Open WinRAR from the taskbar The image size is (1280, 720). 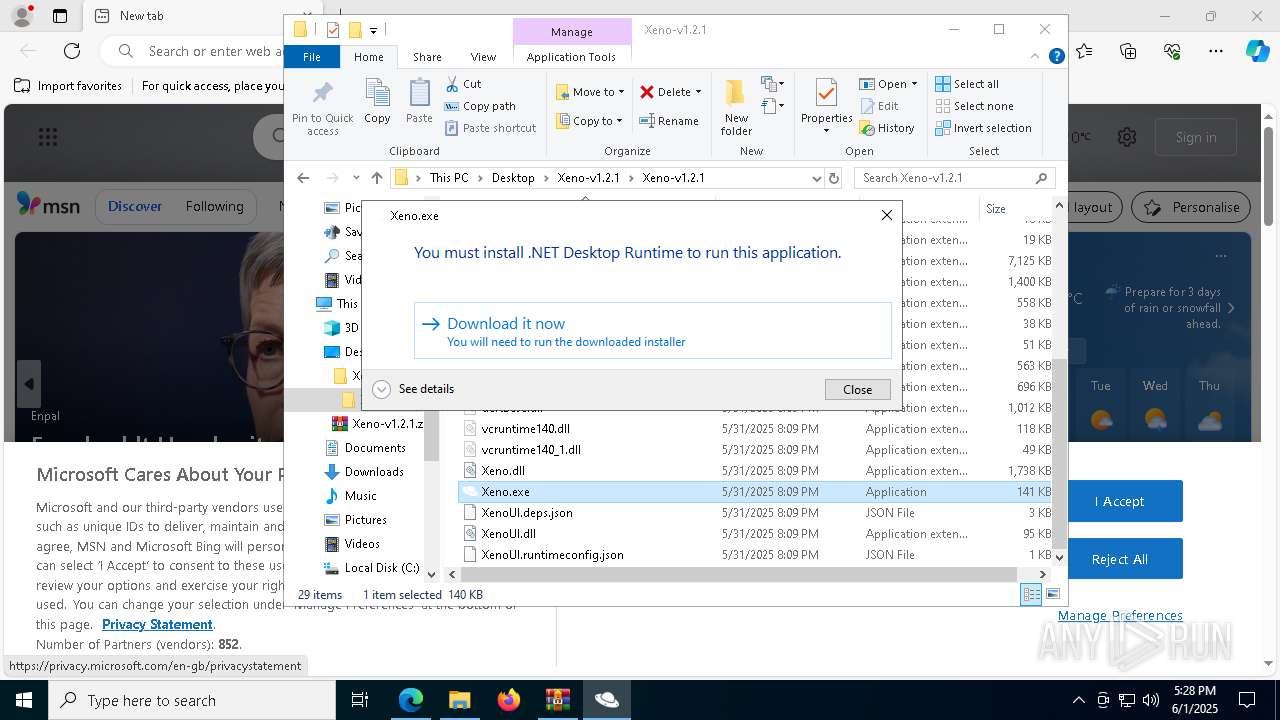click(557, 700)
